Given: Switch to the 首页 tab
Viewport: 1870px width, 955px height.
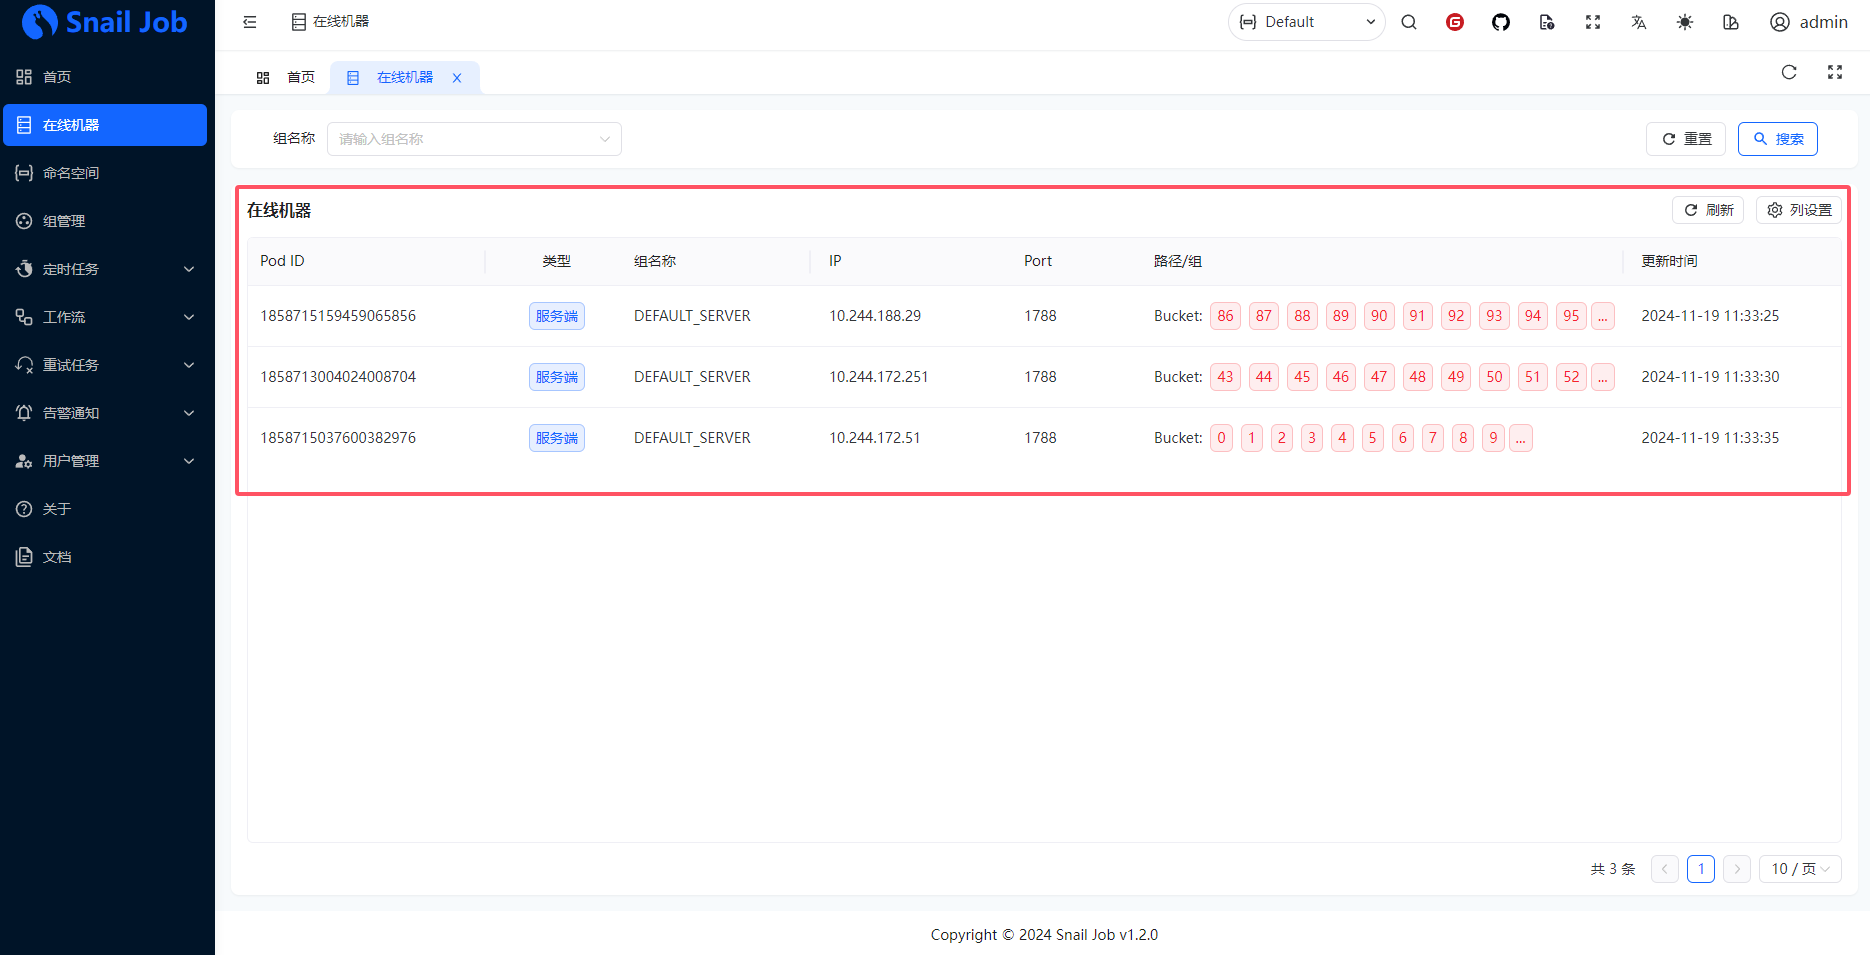Looking at the screenshot, I should 287,77.
